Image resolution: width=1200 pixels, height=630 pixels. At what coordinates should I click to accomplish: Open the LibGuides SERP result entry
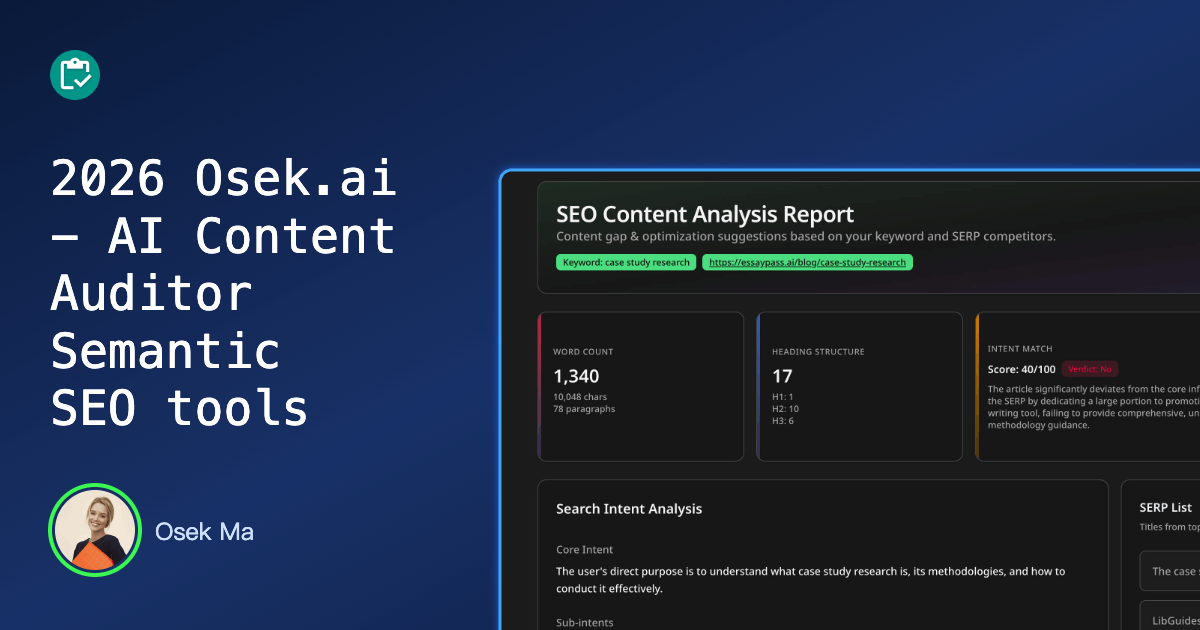[x=1172, y=619]
